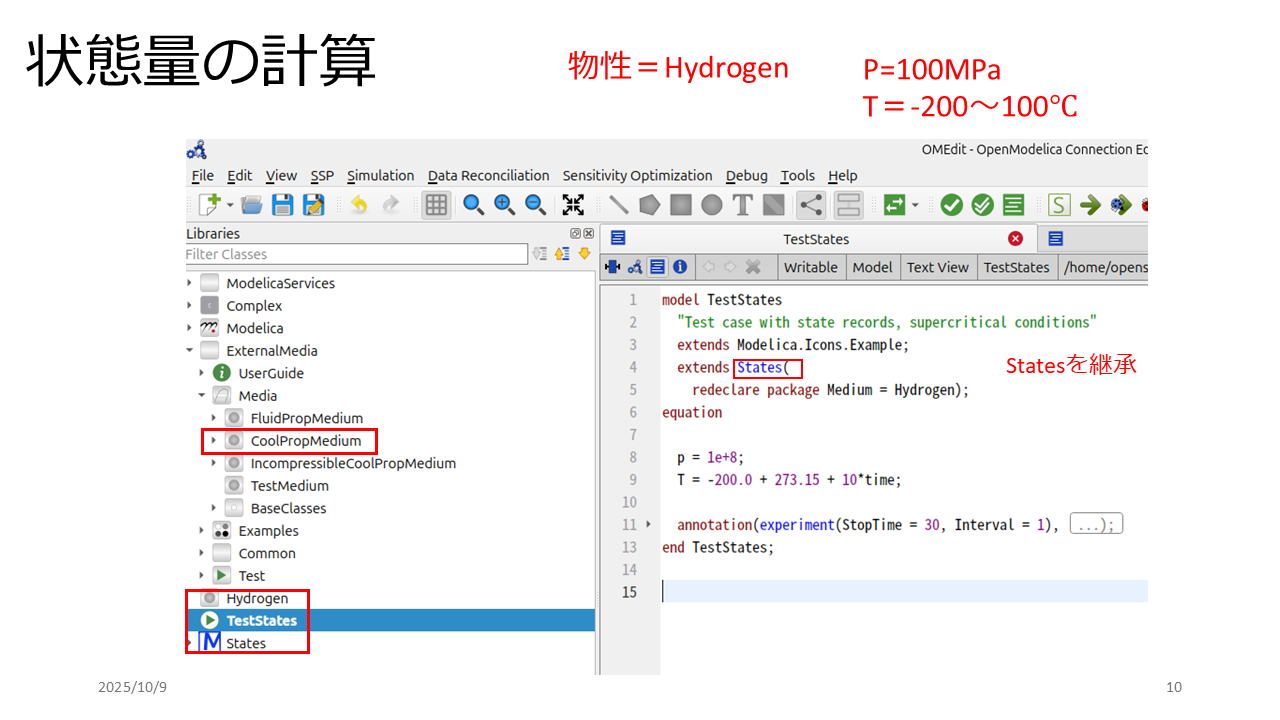Select the Text shape tool
1280x720 pixels.
coord(742,205)
